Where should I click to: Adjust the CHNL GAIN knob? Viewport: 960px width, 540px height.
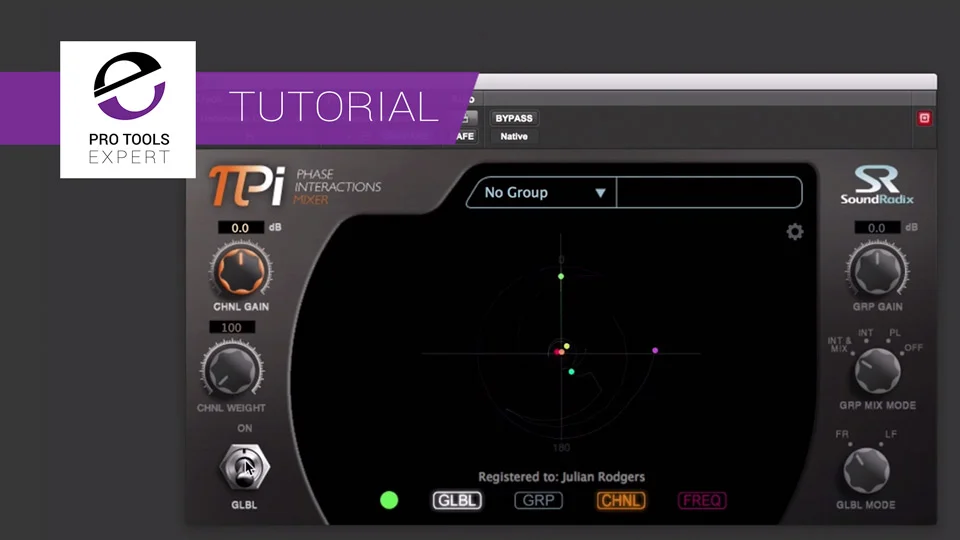(x=241, y=270)
